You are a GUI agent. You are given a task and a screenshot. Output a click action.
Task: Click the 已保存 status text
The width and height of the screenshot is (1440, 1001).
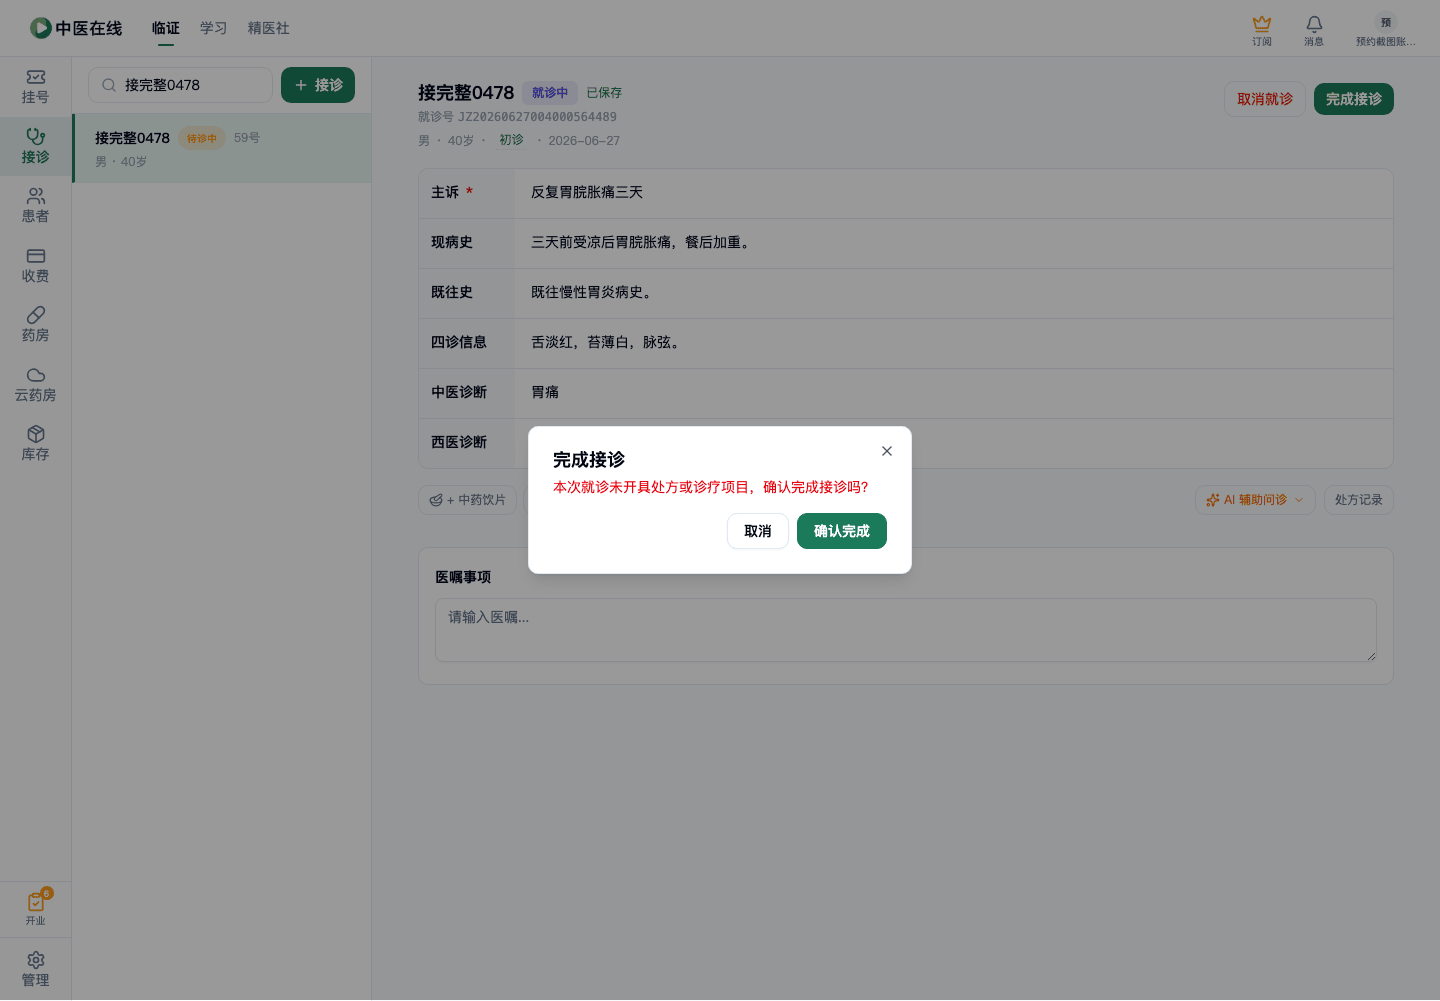click(604, 93)
